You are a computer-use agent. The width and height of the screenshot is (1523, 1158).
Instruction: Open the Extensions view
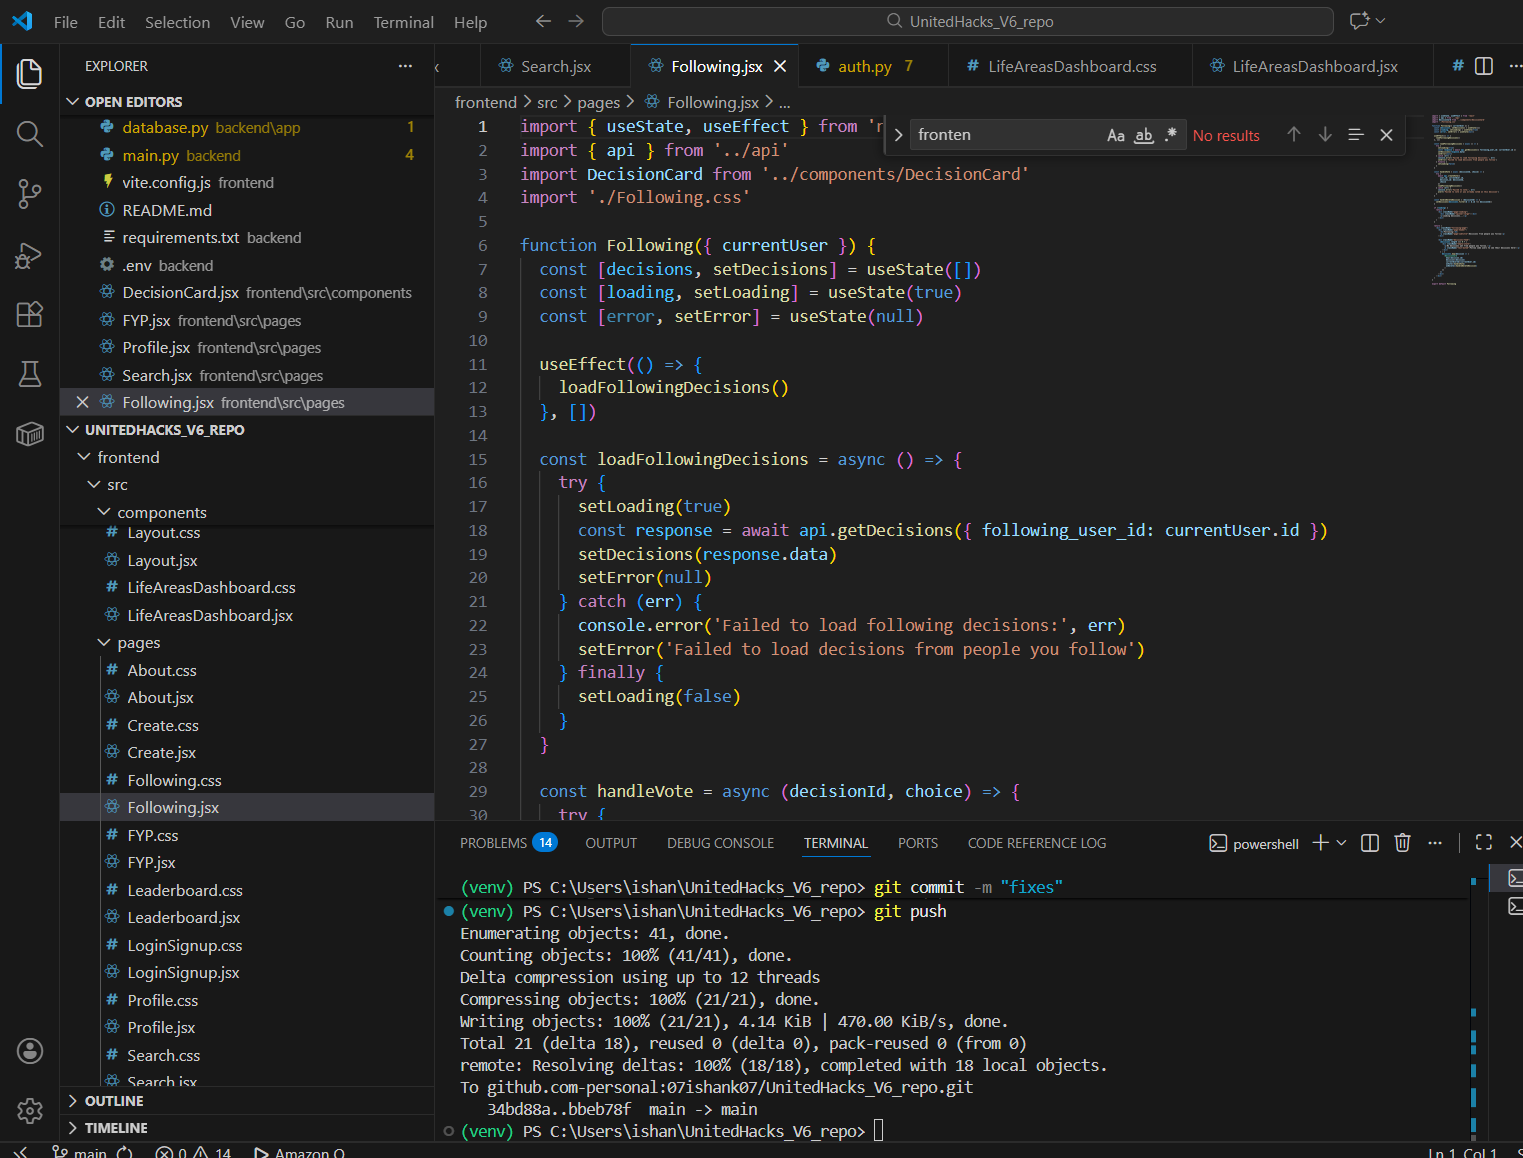click(30, 315)
